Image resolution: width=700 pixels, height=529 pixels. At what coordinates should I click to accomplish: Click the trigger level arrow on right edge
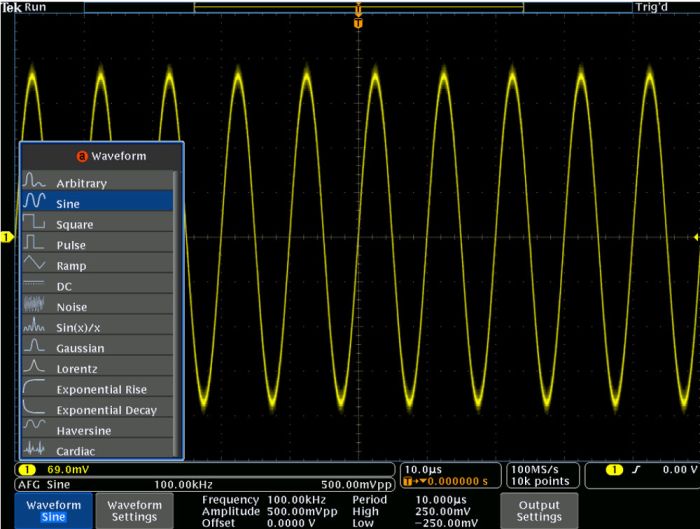tap(696, 237)
